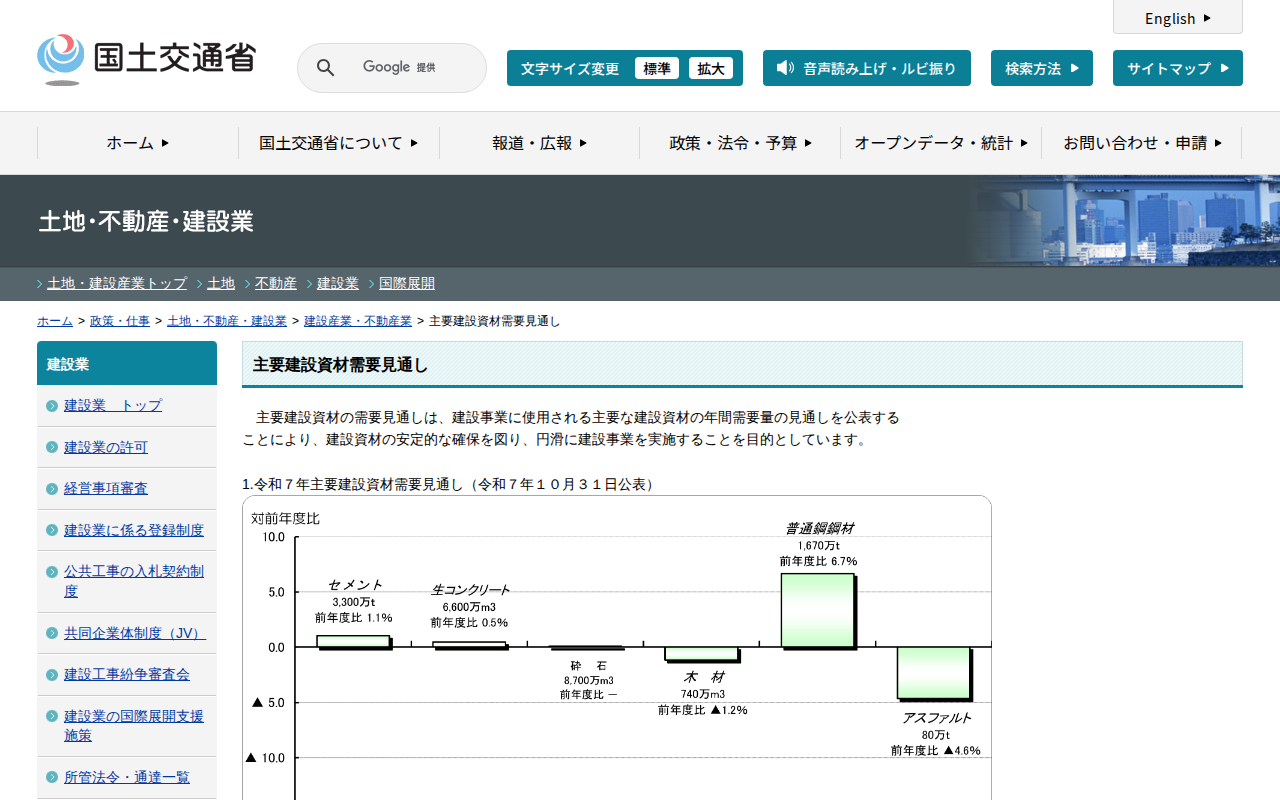1280x800 pixels.
Task: Click the bullet icon beside 建設工事紛争審査会
Action: pyautogui.click(x=52, y=674)
